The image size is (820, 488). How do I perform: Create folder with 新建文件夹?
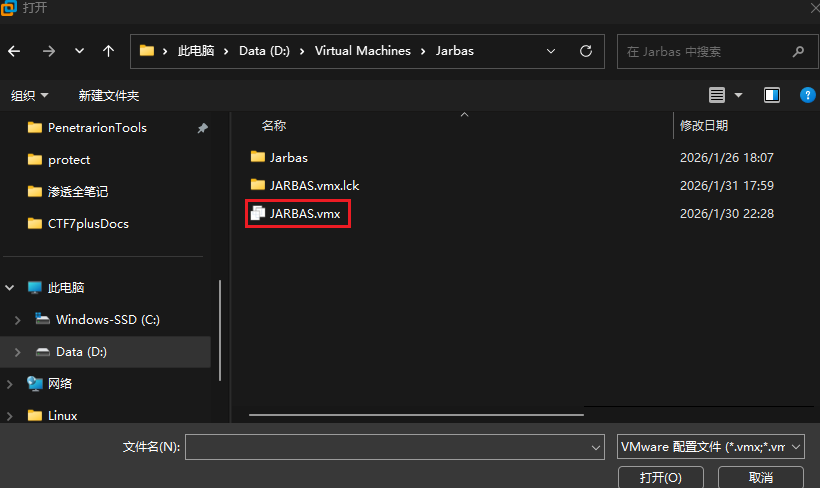pyautogui.click(x=109, y=95)
